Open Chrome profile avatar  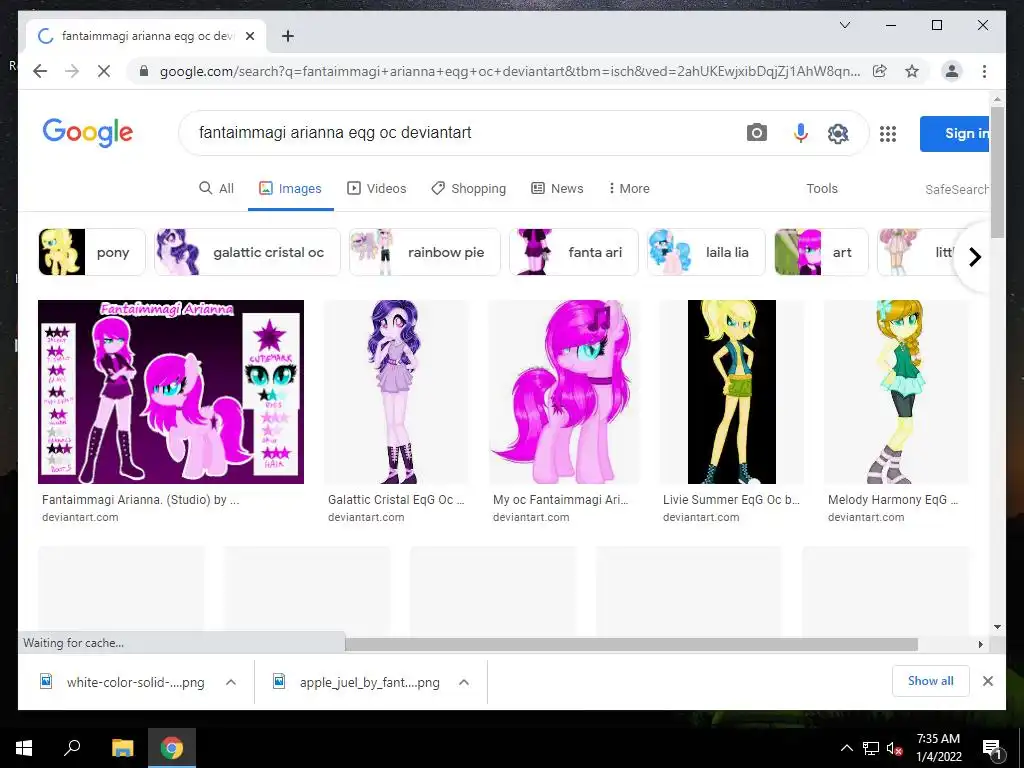[952, 71]
